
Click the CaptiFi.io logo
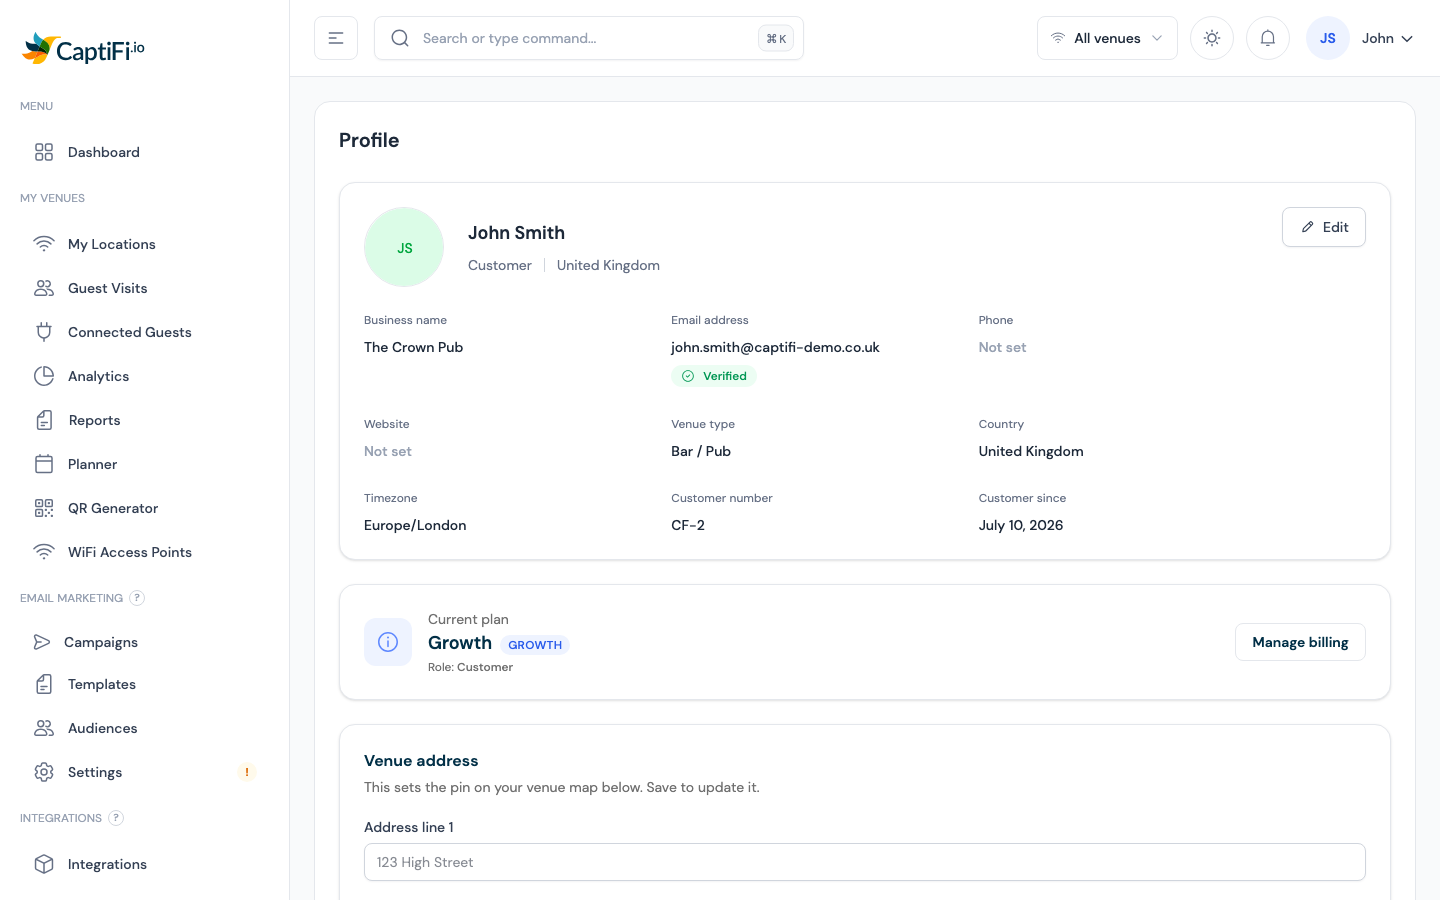pyautogui.click(x=84, y=48)
